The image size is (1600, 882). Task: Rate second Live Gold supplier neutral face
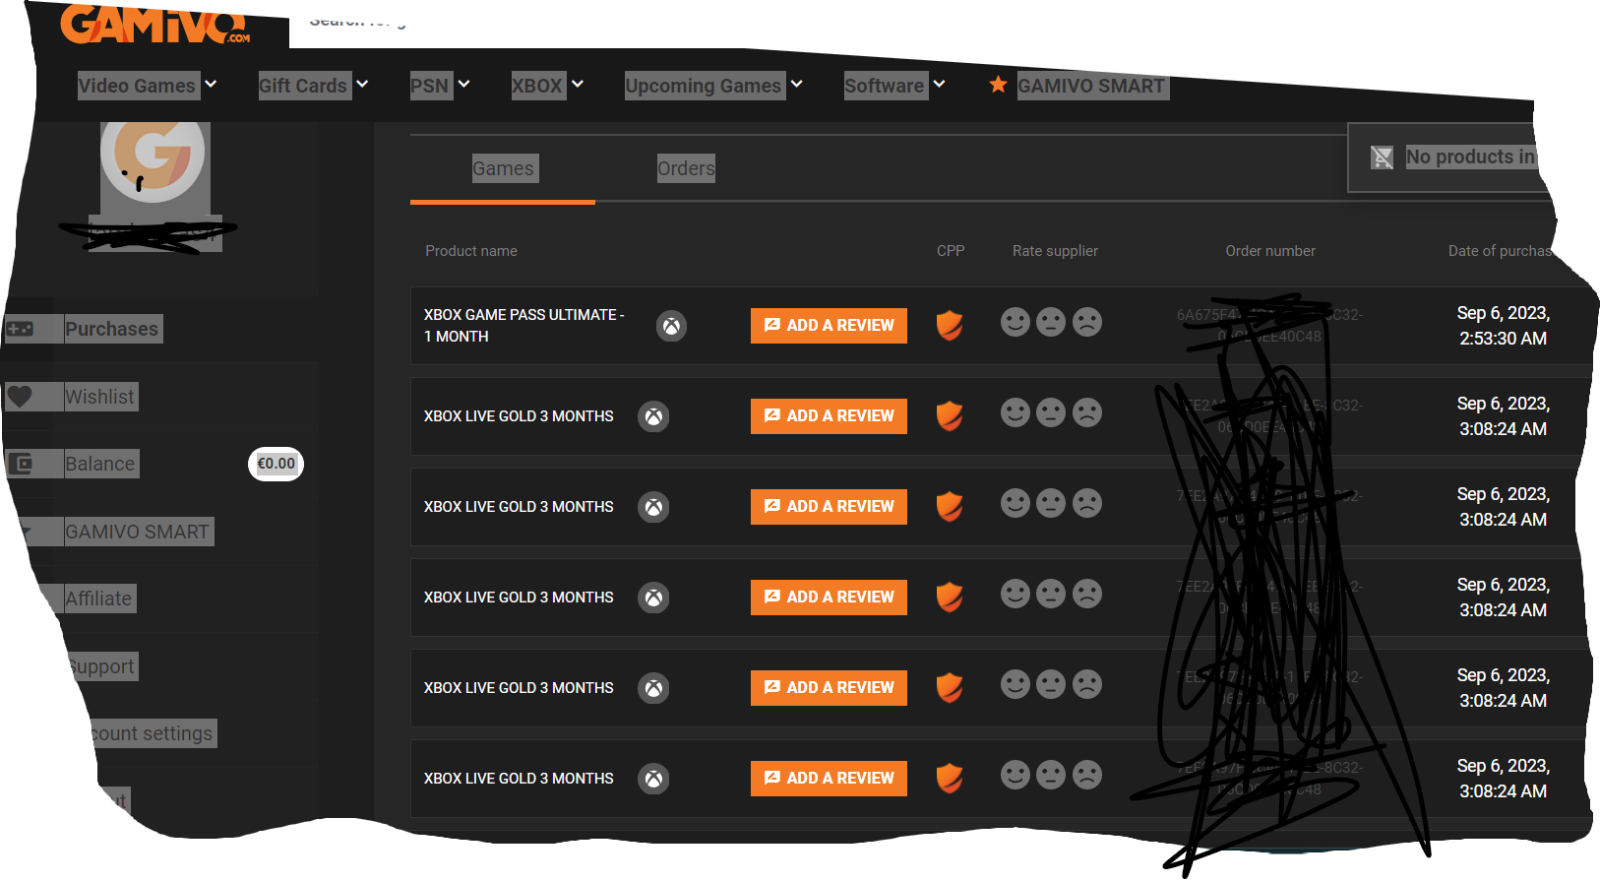coord(1051,503)
